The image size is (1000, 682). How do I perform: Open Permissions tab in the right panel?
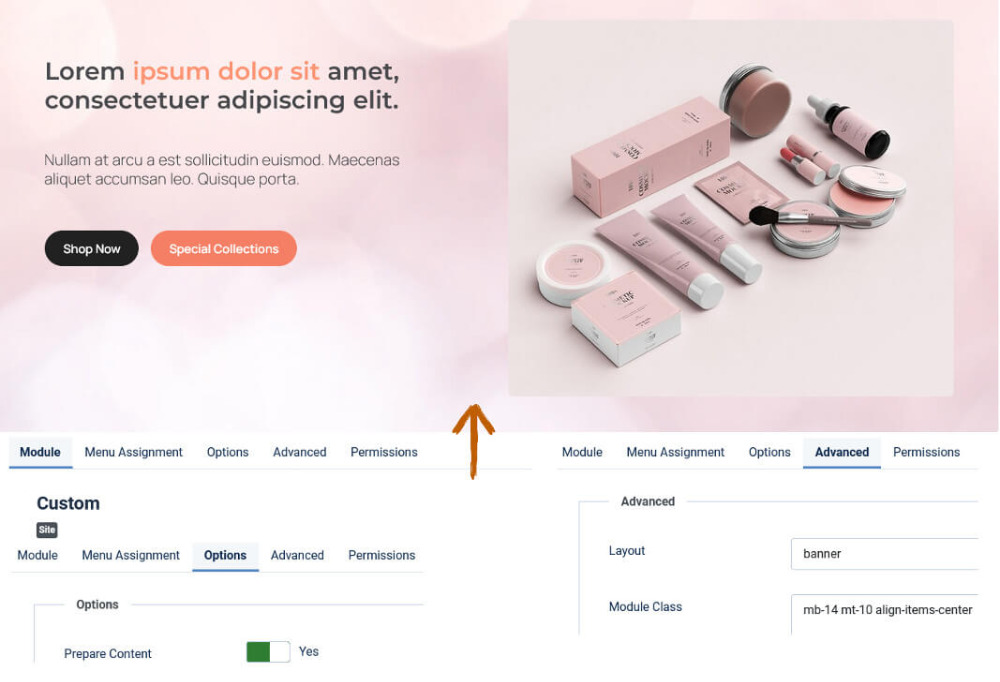tap(926, 452)
